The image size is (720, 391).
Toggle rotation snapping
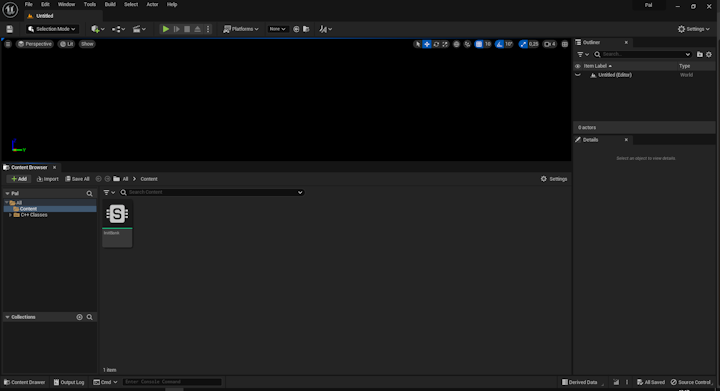[x=500, y=44]
